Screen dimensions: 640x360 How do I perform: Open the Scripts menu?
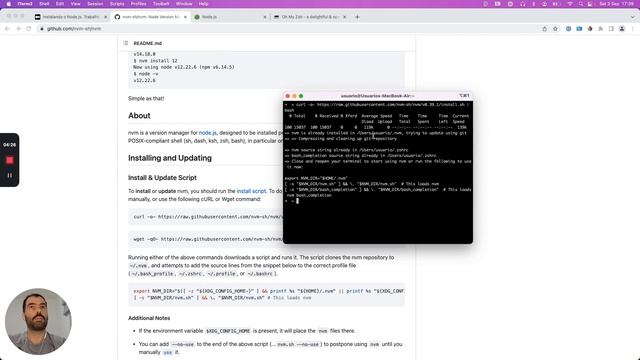tap(117, 4)
